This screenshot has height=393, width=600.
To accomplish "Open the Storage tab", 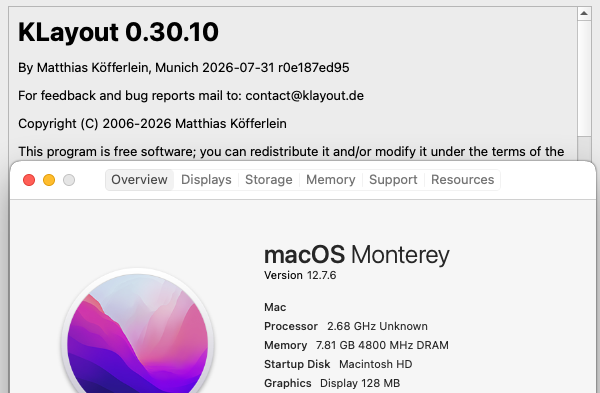I will coord(269,179).
